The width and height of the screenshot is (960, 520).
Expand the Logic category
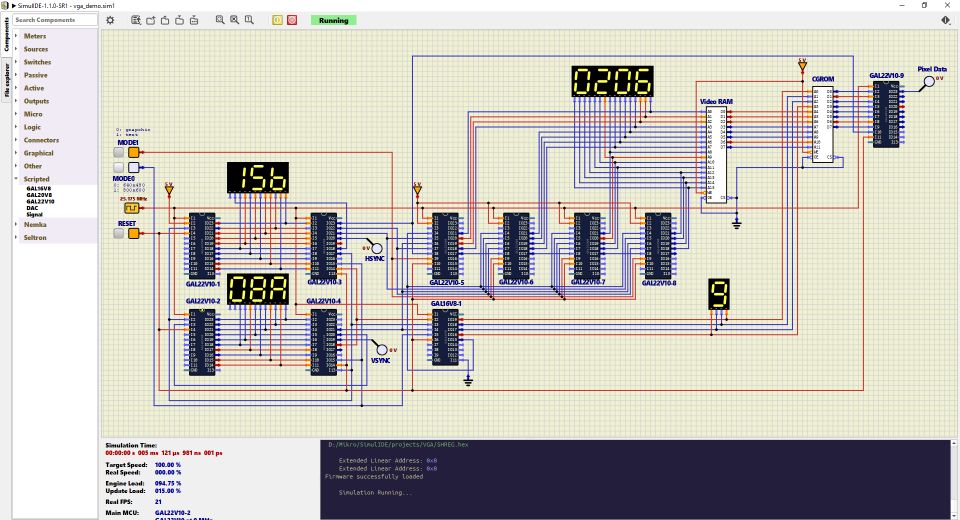(x=33, y=127)
